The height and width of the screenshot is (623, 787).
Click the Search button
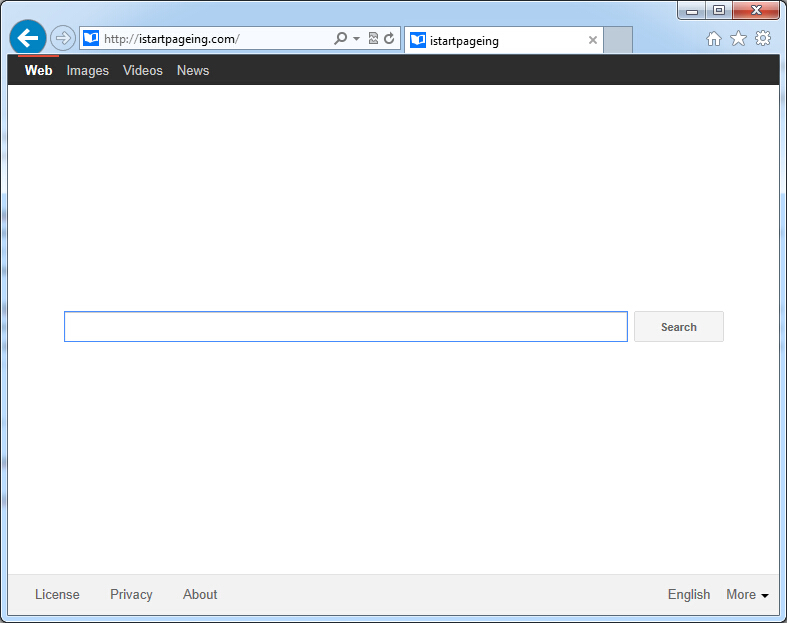679,327
